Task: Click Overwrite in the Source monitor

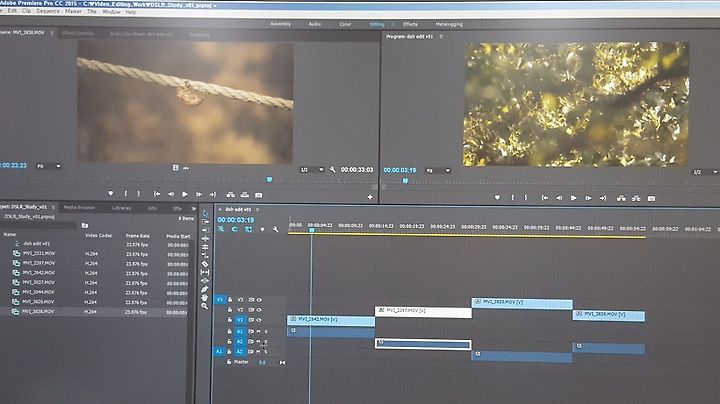Action: (x=245, y=195)
